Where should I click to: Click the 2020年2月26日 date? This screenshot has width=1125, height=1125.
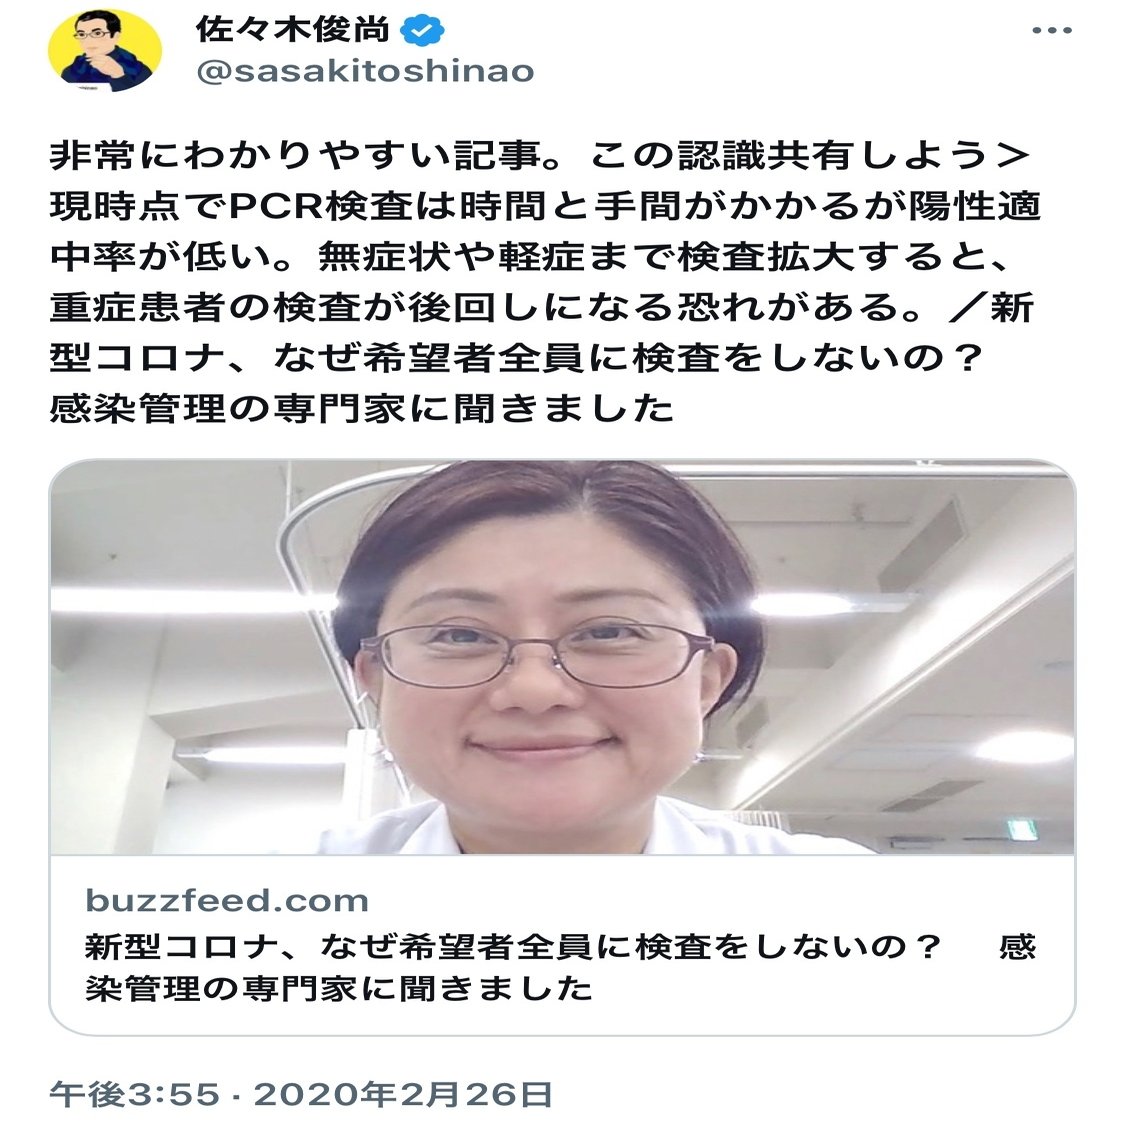403,1095
